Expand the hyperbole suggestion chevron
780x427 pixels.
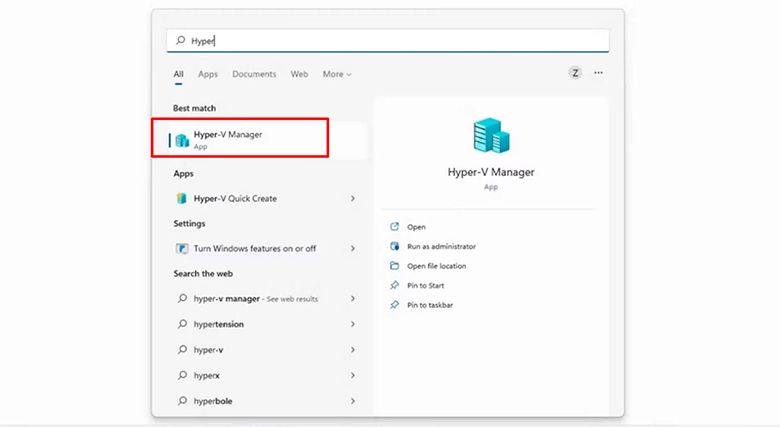[353, 401]
